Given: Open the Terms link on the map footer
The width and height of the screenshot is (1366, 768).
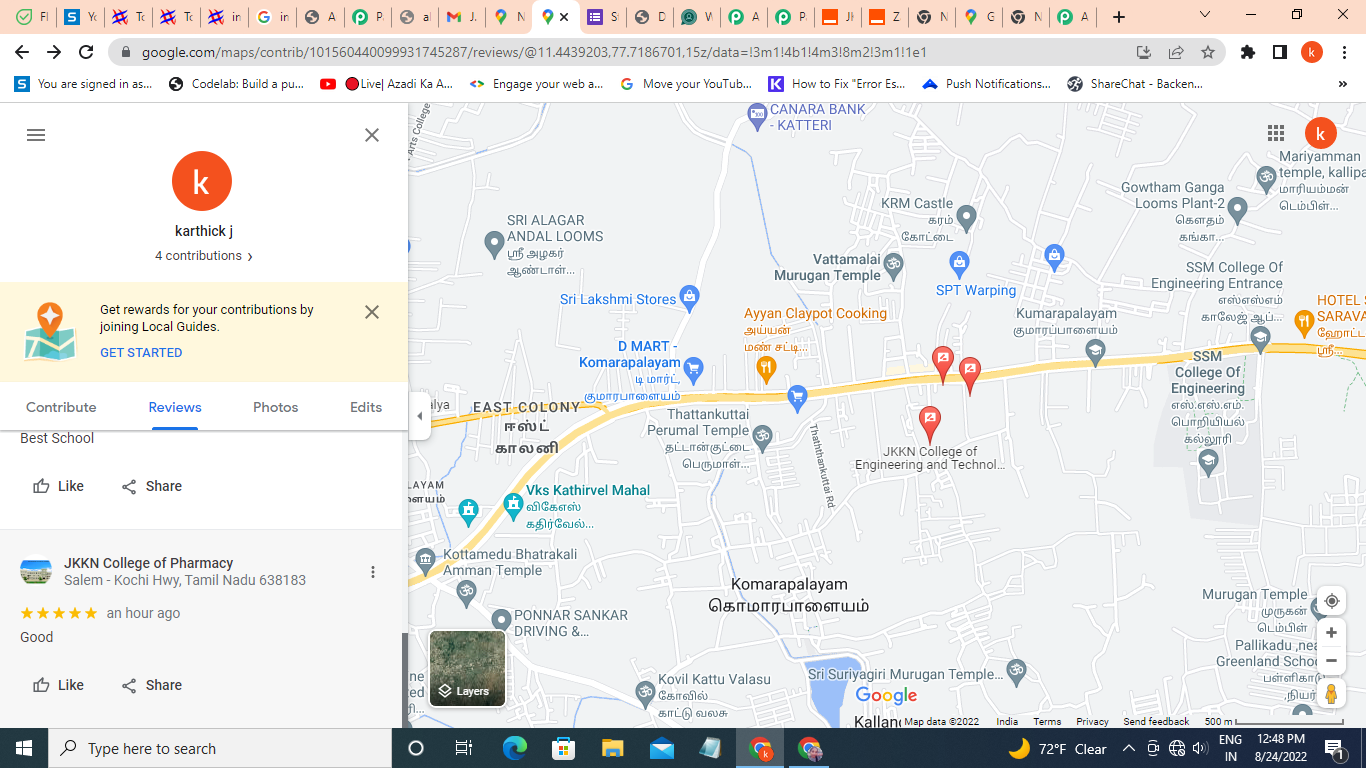Looking at the screenshot, I should (1047, 721).
